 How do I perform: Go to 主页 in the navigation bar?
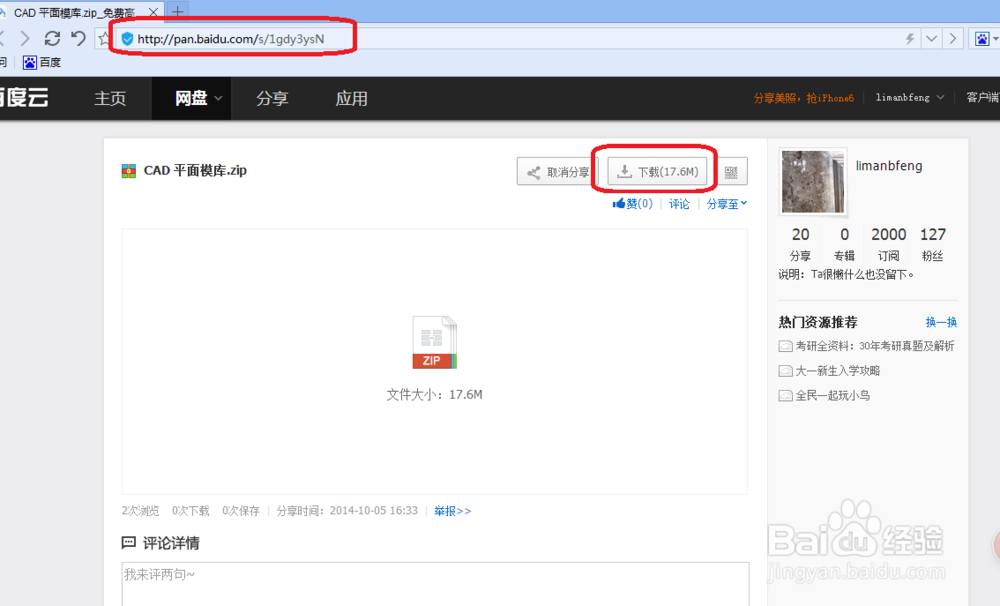coord(110,98)
